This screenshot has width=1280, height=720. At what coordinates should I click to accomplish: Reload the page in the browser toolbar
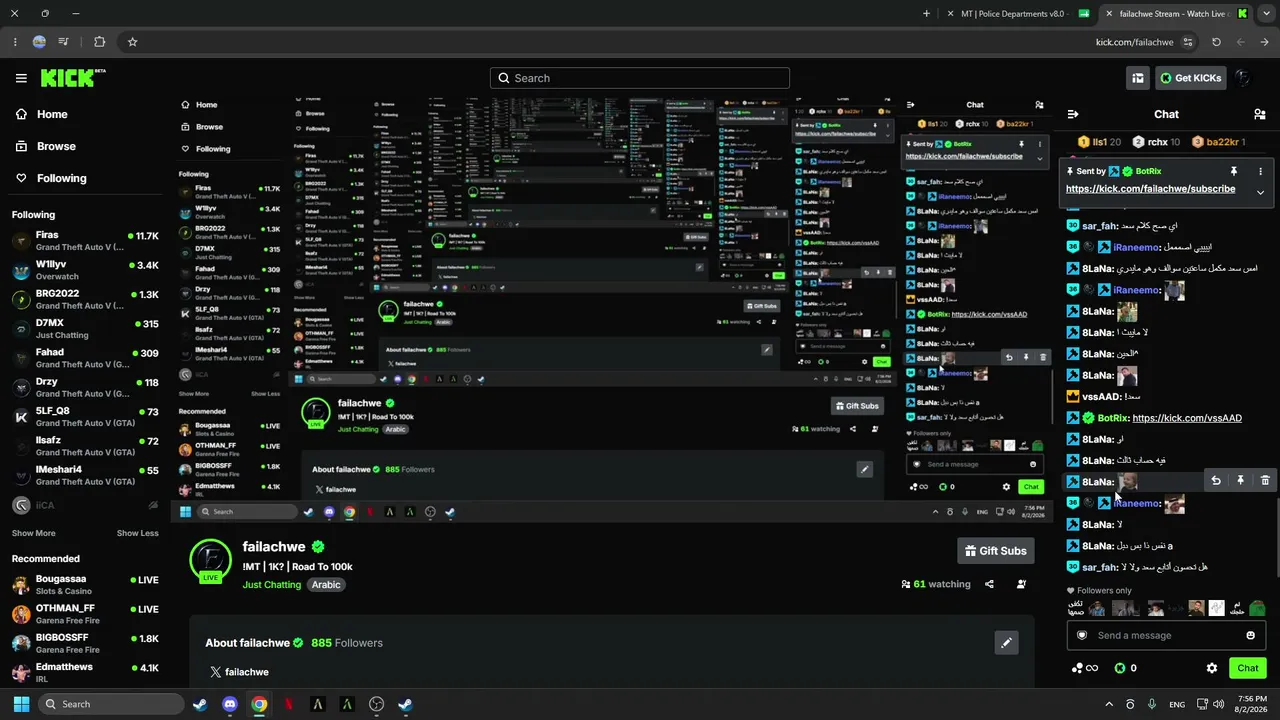[x=1216, y=42]
